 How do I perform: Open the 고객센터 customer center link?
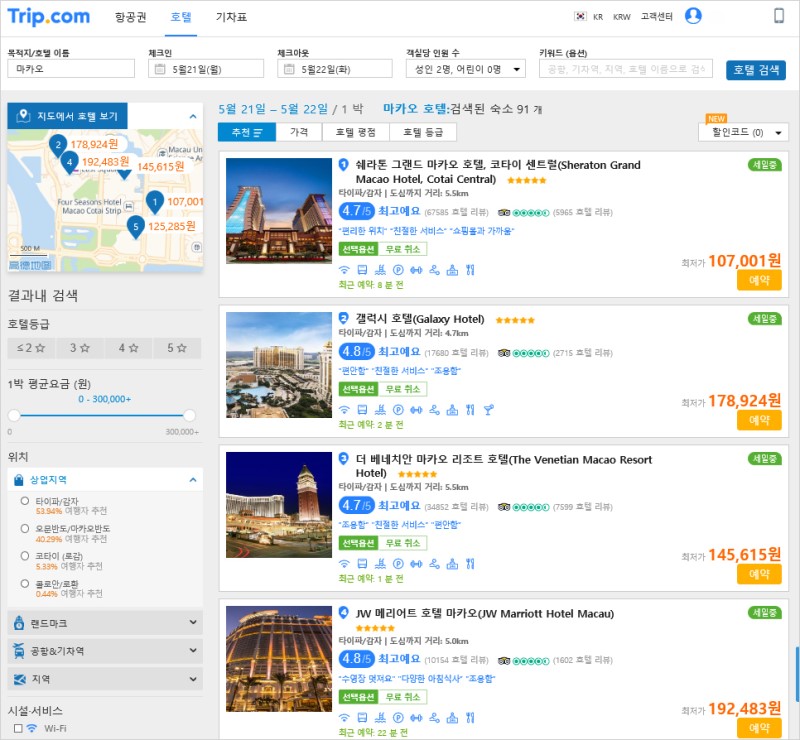click(x=656, y=16)
